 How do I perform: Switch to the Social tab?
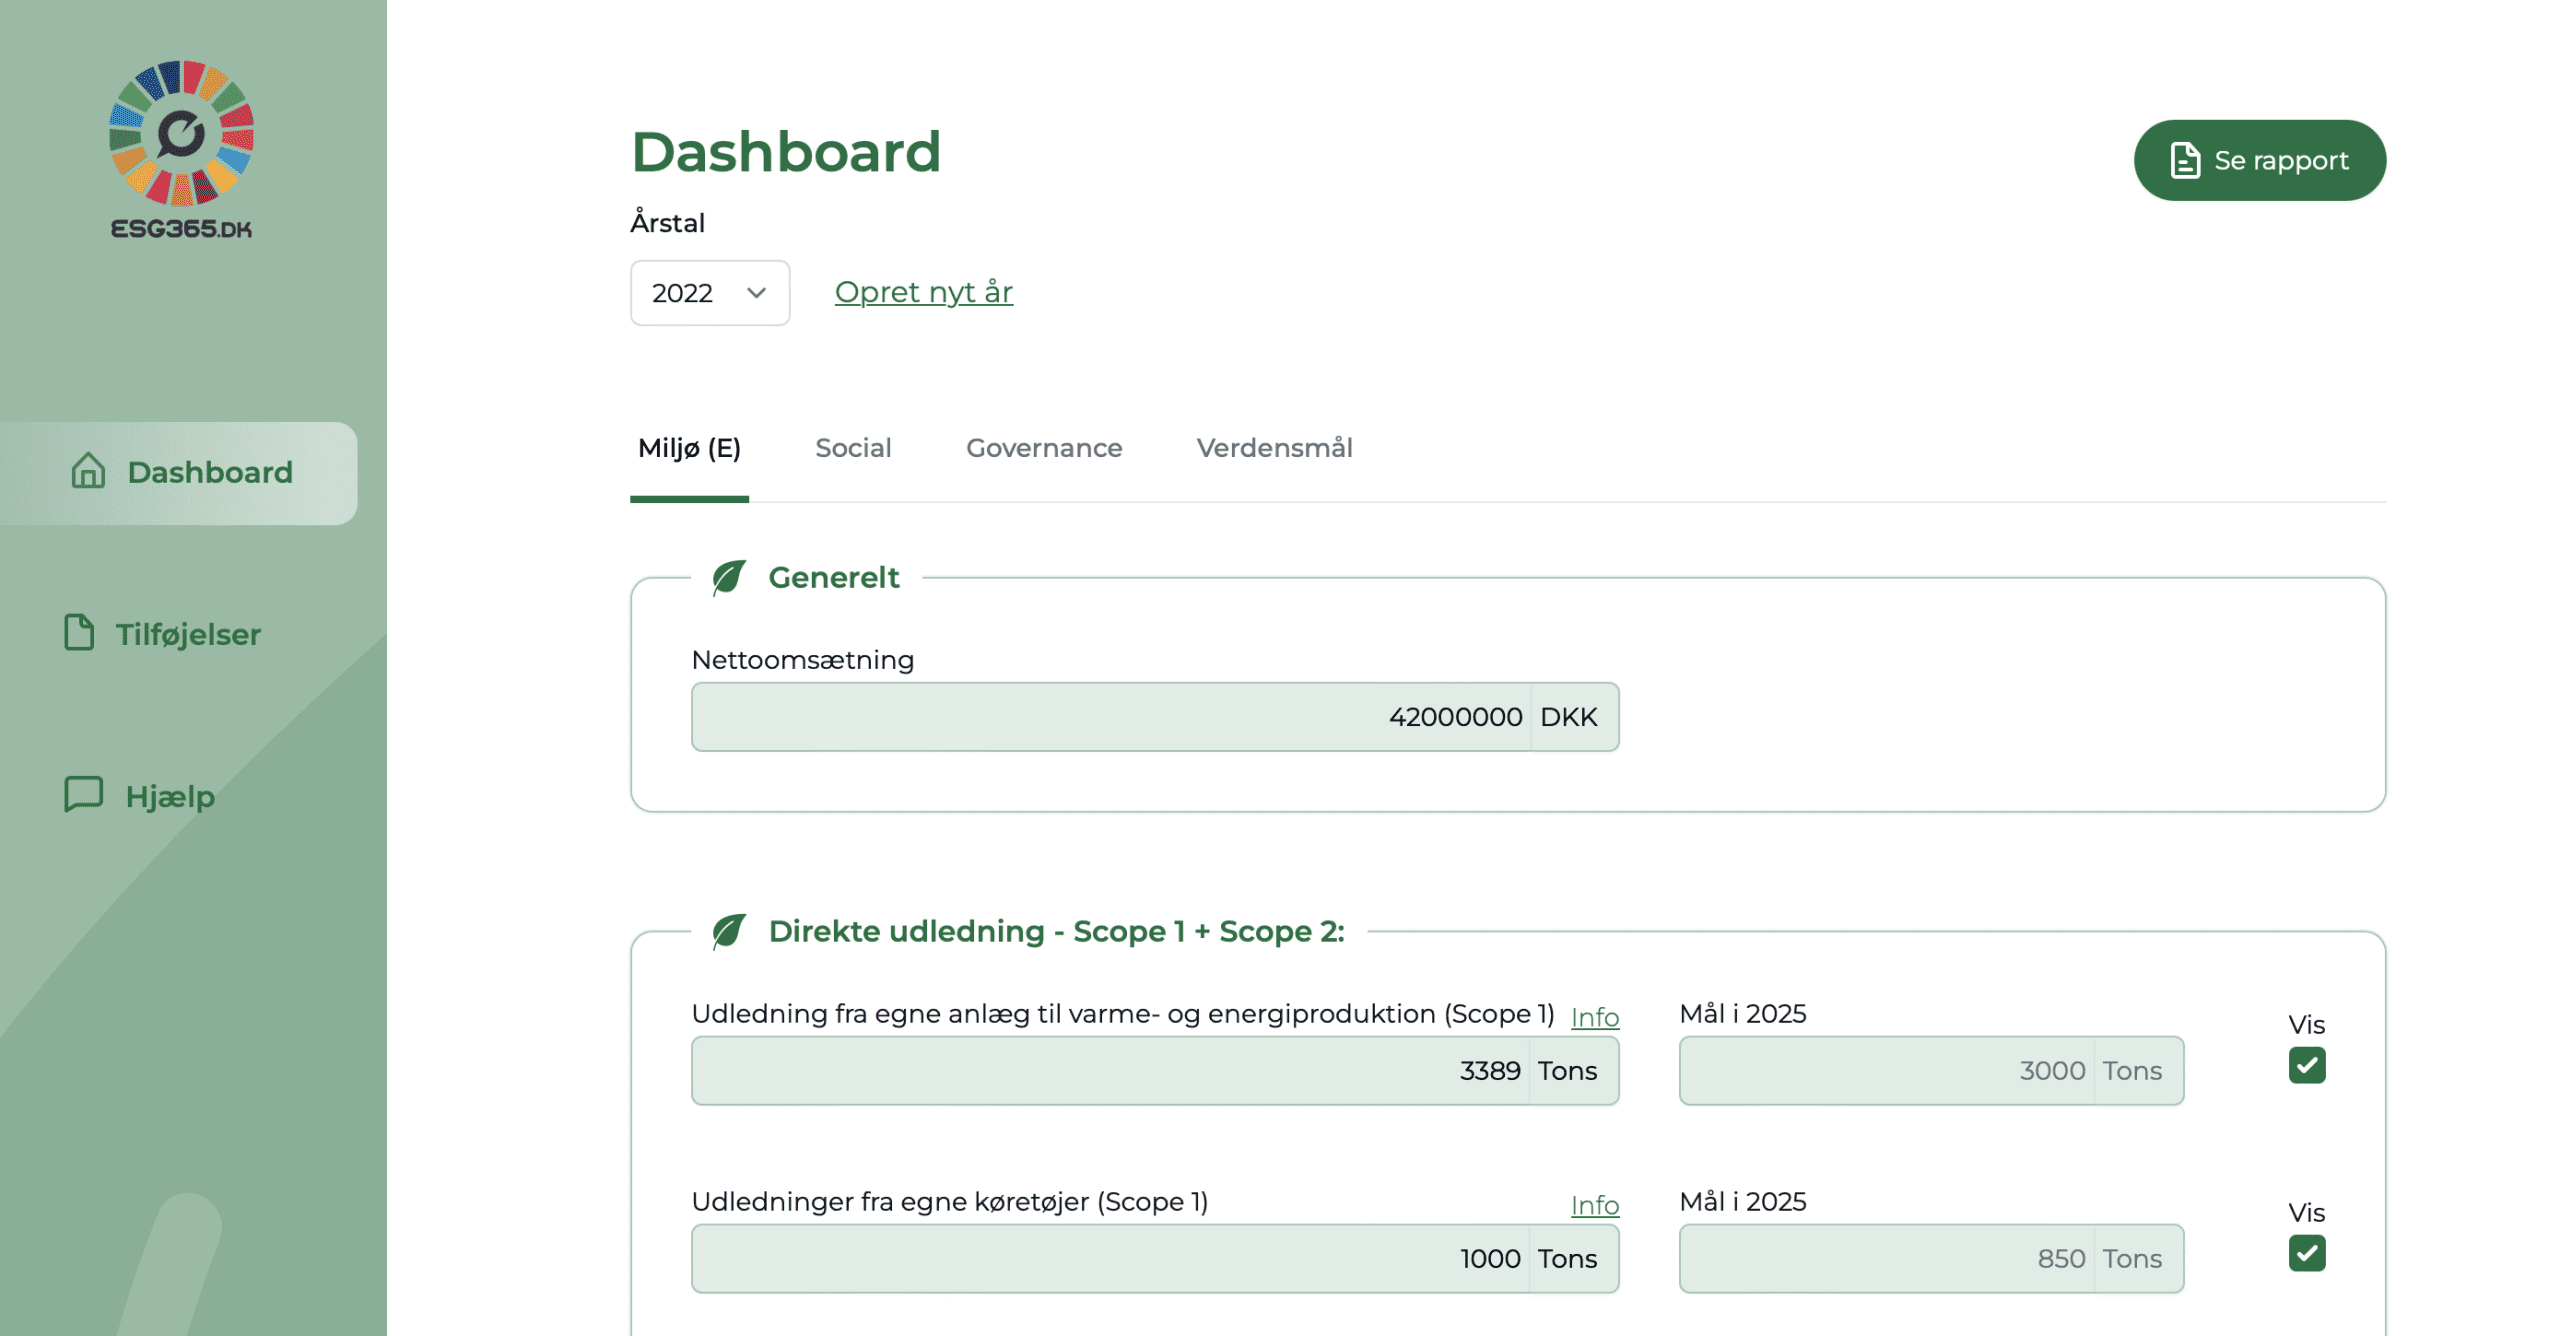[x=854, y=448]
